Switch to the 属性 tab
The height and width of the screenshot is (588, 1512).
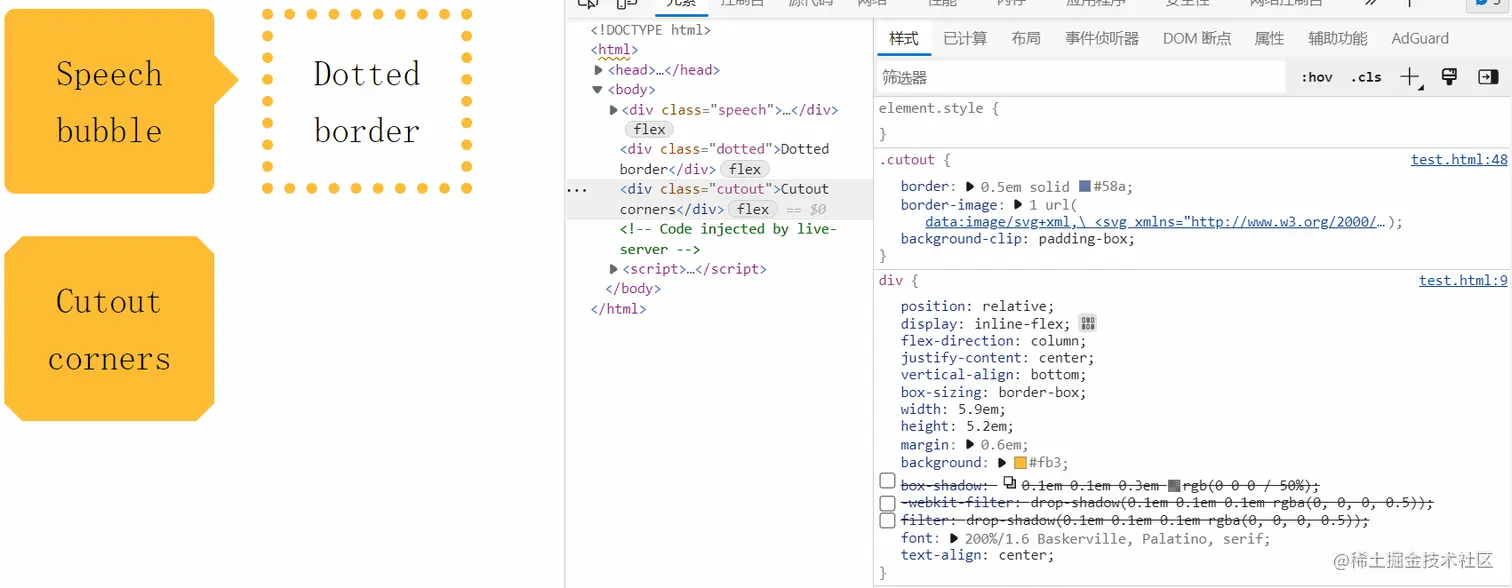[x=1269, y=38]
